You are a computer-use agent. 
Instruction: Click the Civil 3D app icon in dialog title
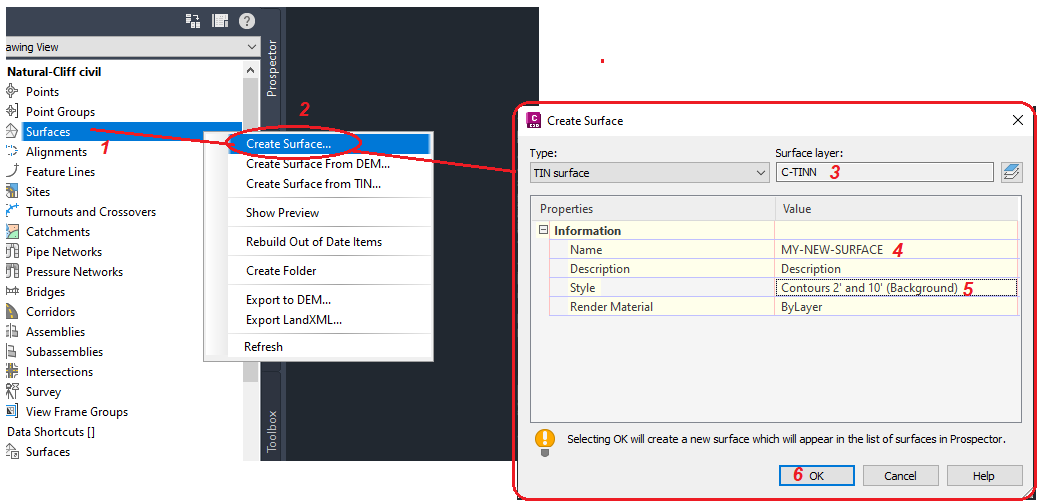(x=533, y=120)
